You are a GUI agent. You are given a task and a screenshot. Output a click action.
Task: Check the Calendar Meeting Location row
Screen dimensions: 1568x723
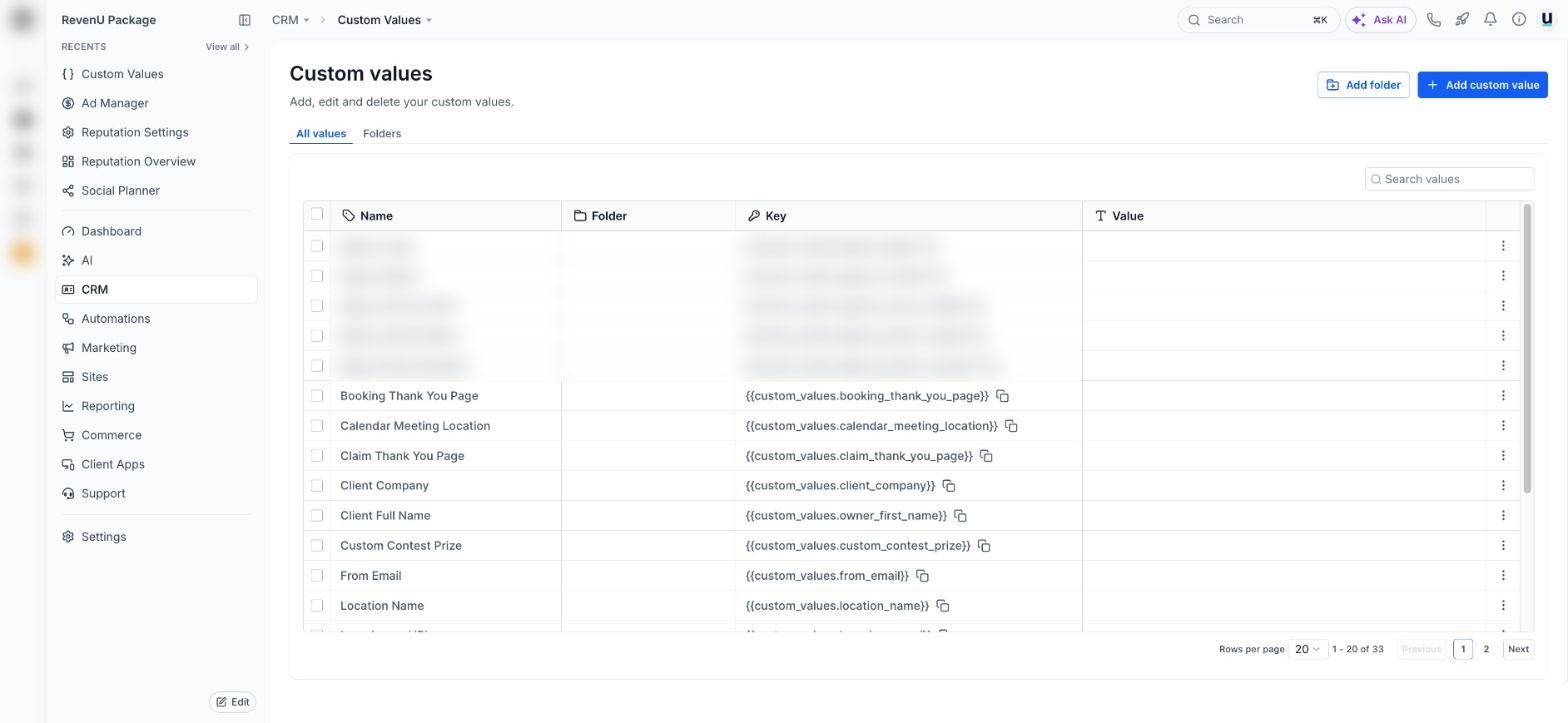click(x=317, y=426)
